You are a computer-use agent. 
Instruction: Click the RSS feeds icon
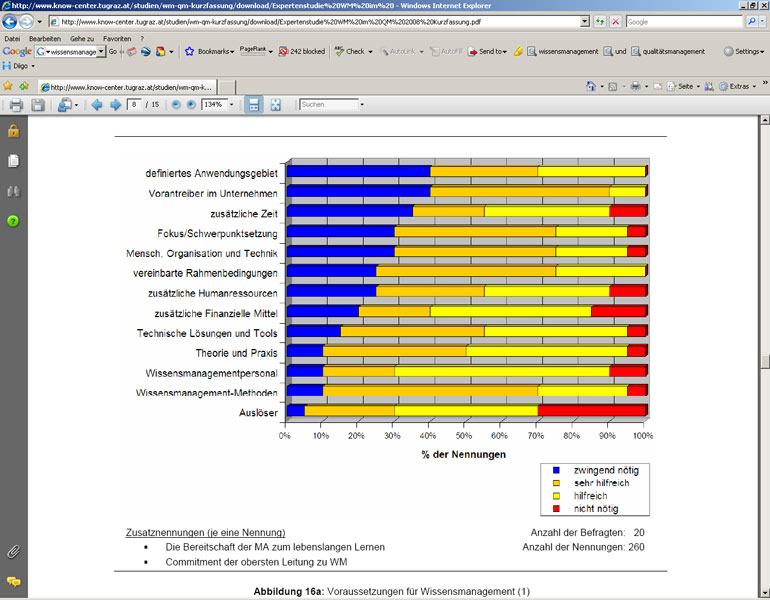point(612,86)
